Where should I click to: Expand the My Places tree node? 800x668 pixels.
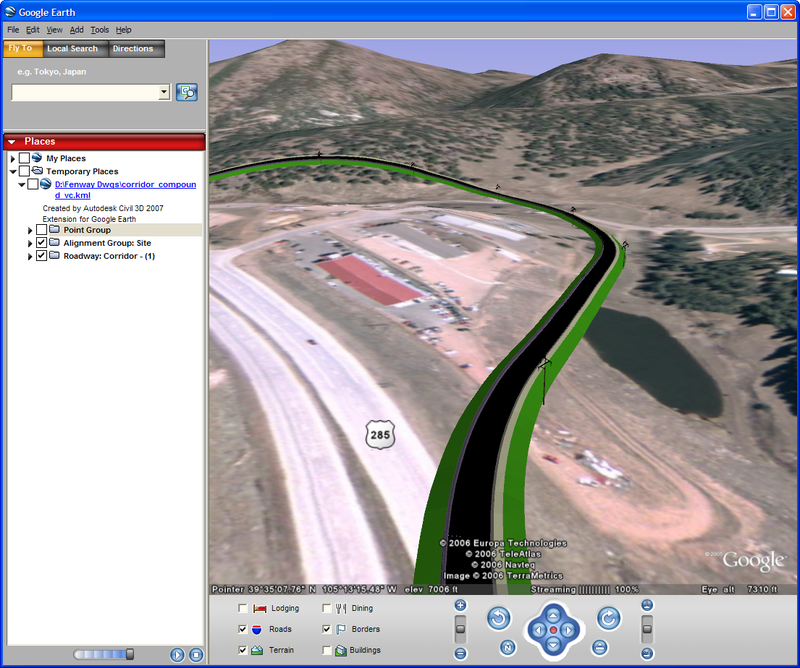tap(12, 159)
